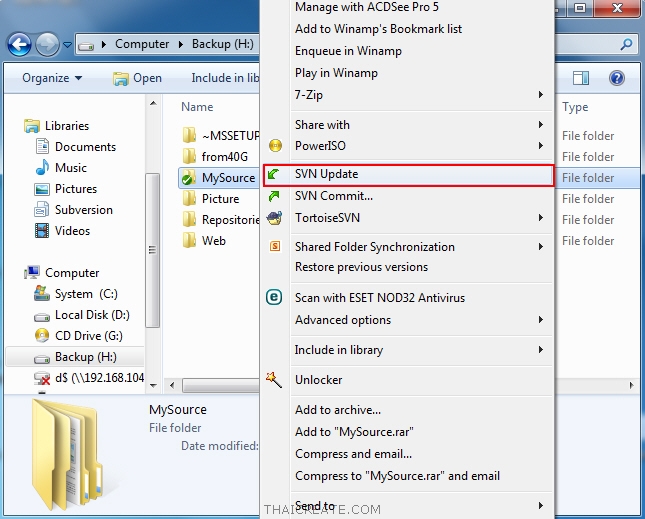Viewport: 645px width, 519px height.
Task: Click the Type column header
Action: coord(575,107)
